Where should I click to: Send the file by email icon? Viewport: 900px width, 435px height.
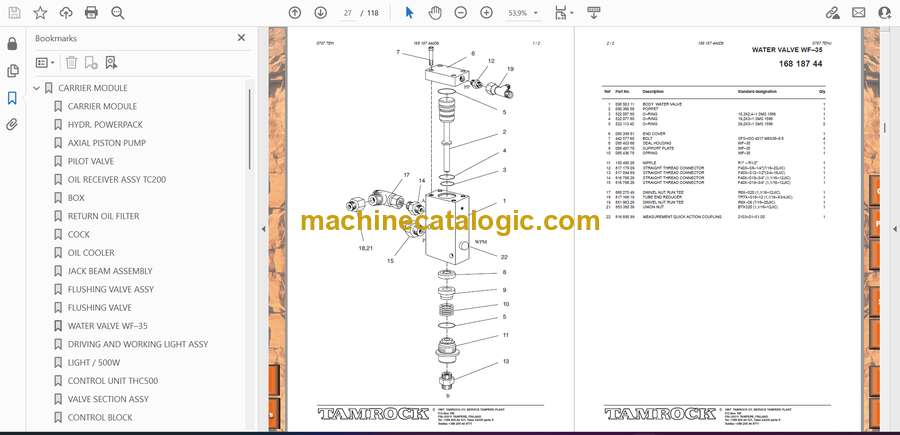(859, 13)
